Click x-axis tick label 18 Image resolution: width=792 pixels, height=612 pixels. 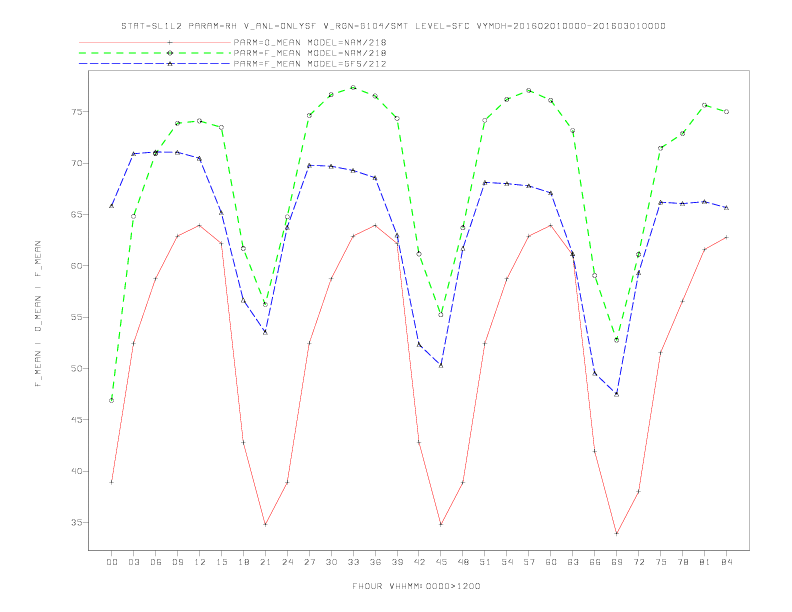(x=243, y=562)
